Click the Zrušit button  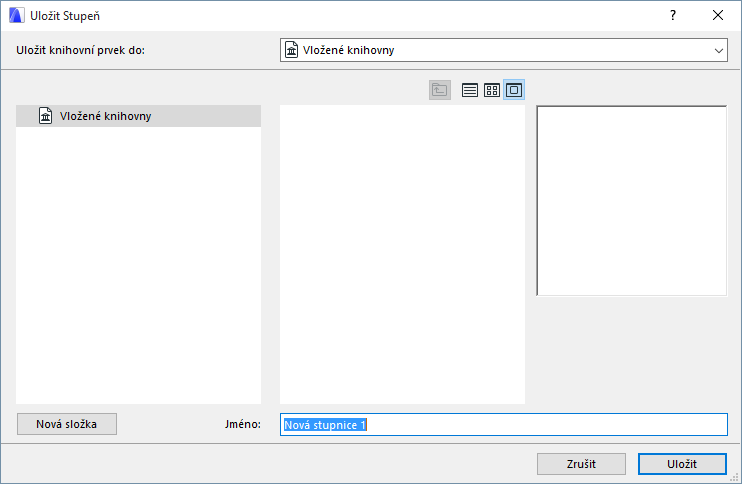[581, 464]
